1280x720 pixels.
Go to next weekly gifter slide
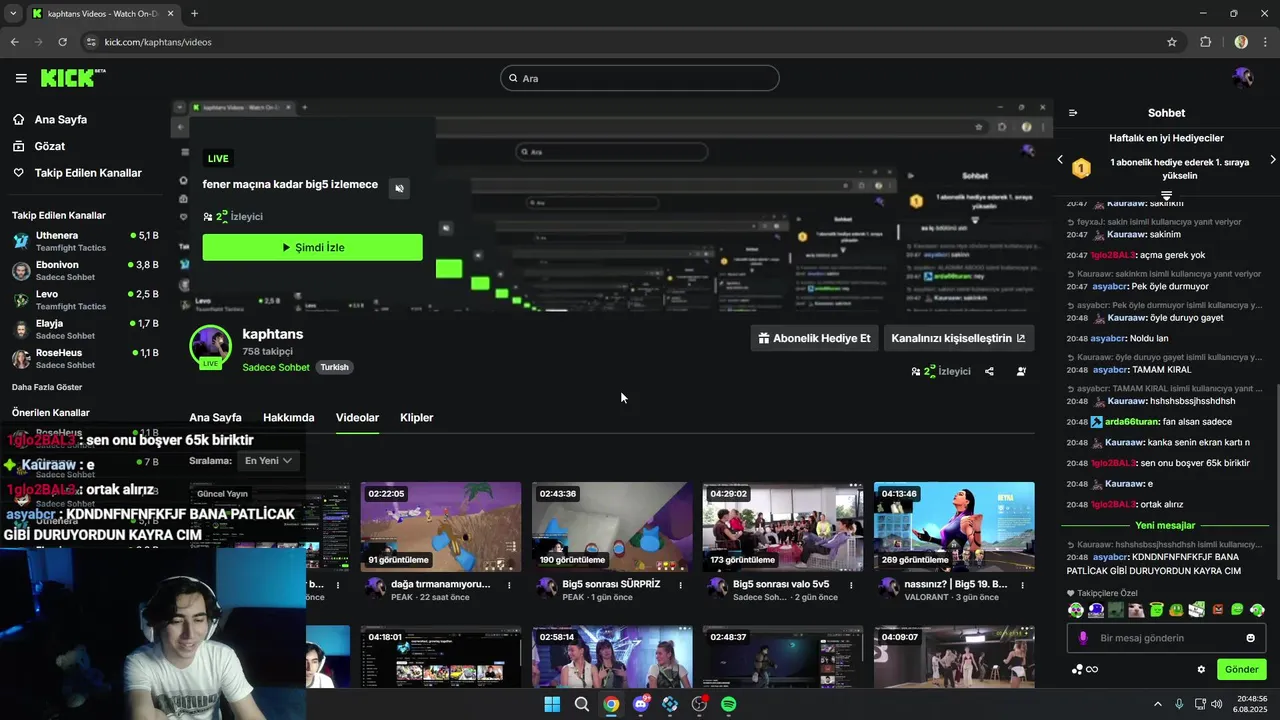[1273, 160]
